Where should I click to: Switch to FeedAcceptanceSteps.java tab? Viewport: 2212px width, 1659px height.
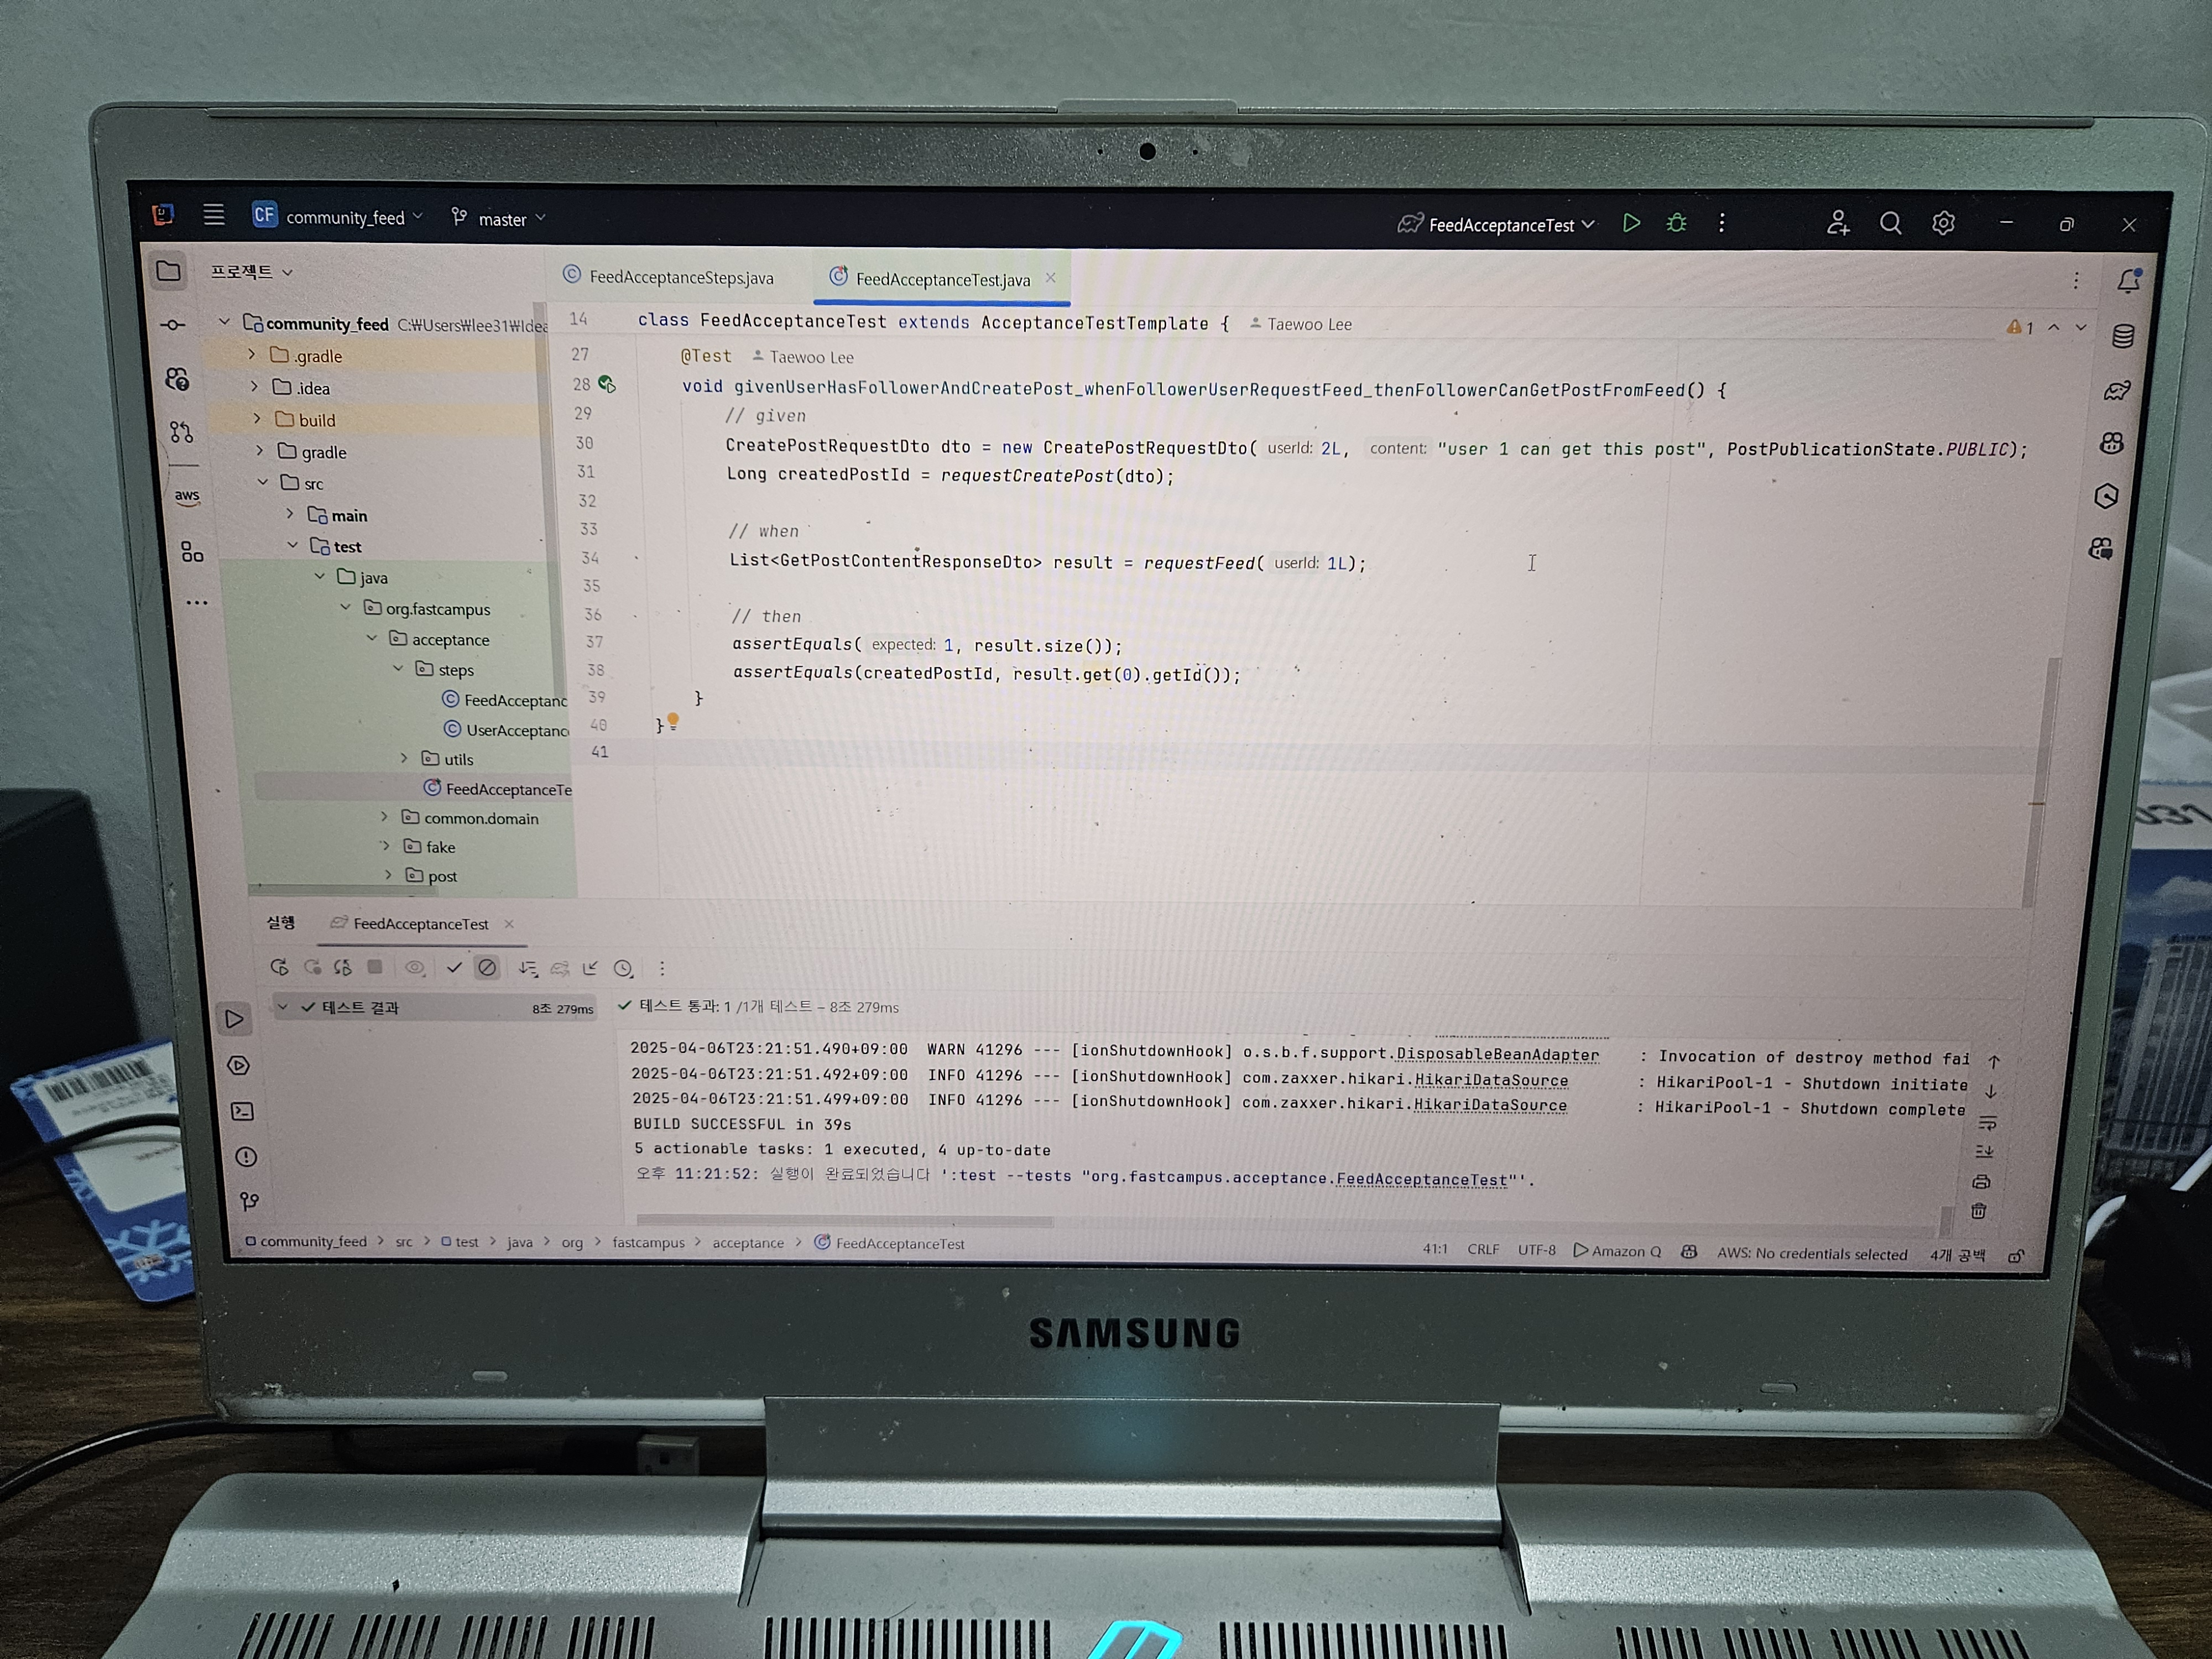pyautogui.click(x=668, y=276)
